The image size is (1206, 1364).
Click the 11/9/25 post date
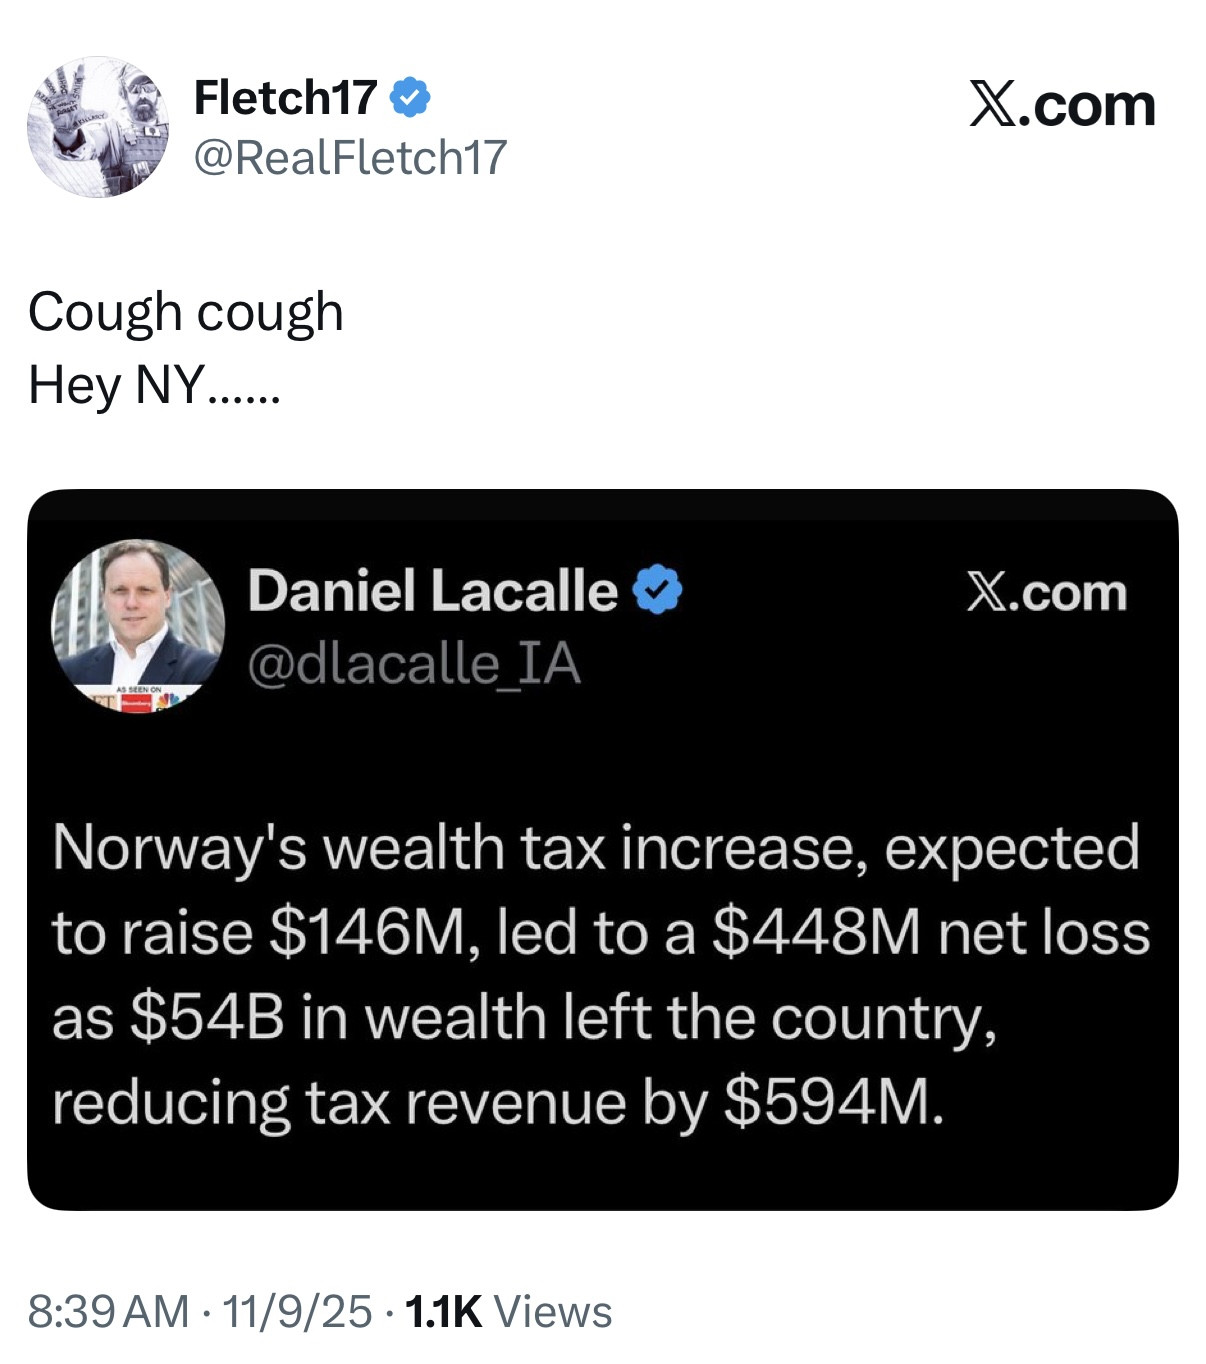(297, 1311)
